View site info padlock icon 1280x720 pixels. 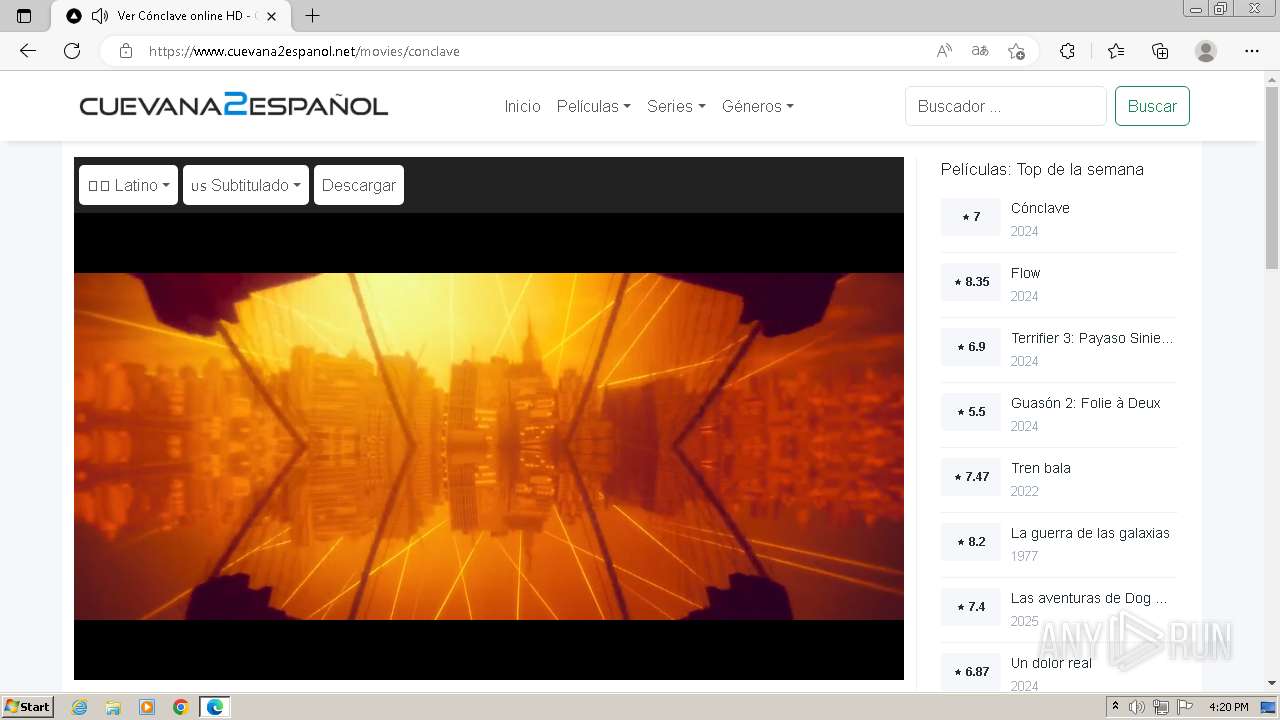126,51
